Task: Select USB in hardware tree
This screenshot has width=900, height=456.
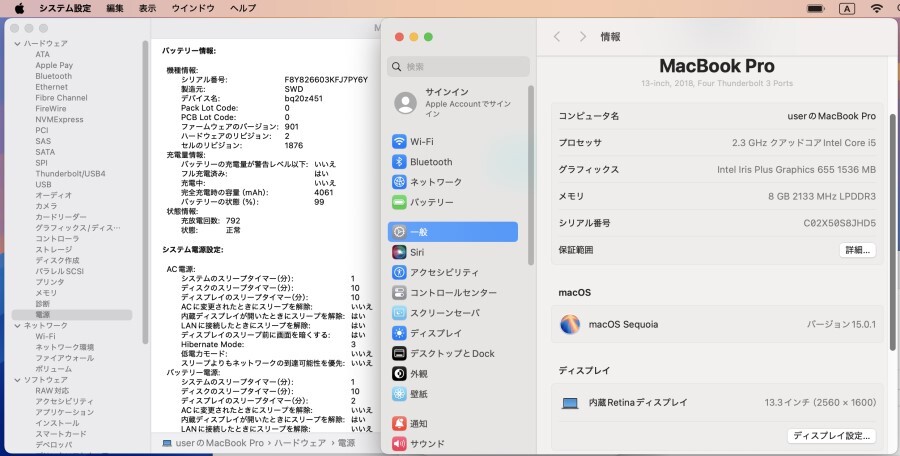Action: (43, 184)
